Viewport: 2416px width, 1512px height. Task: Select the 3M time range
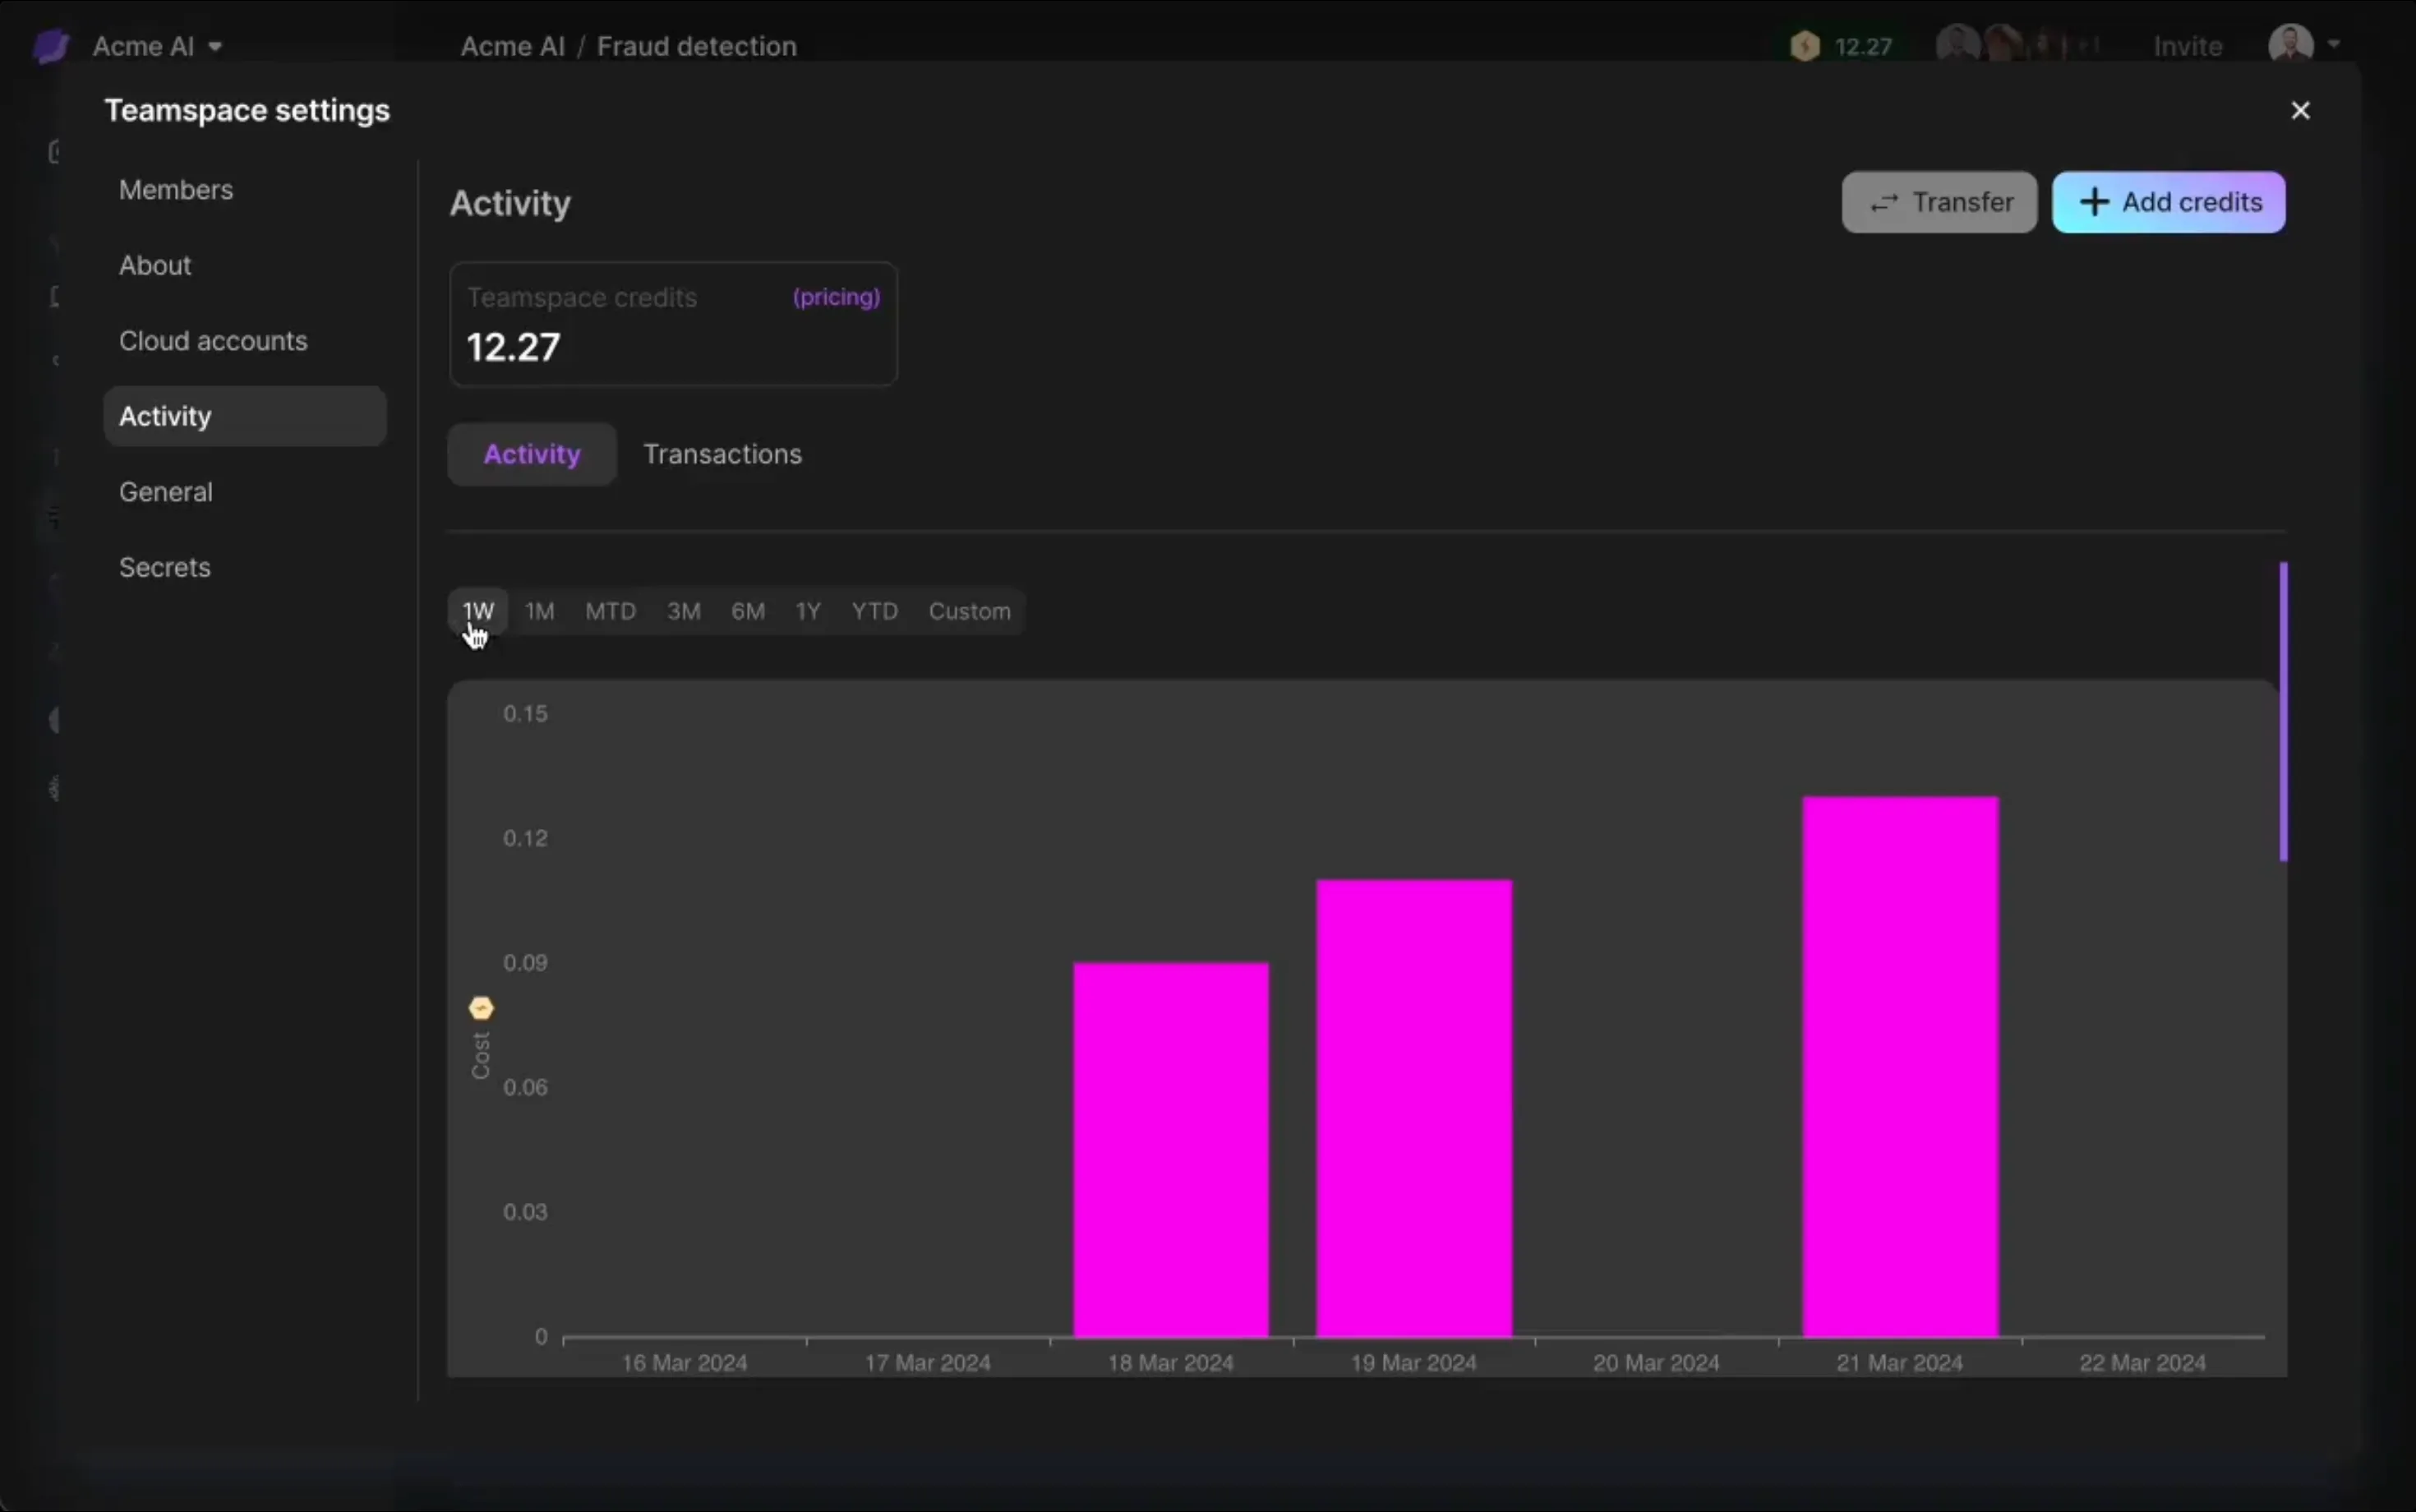(x=684, y=611)
